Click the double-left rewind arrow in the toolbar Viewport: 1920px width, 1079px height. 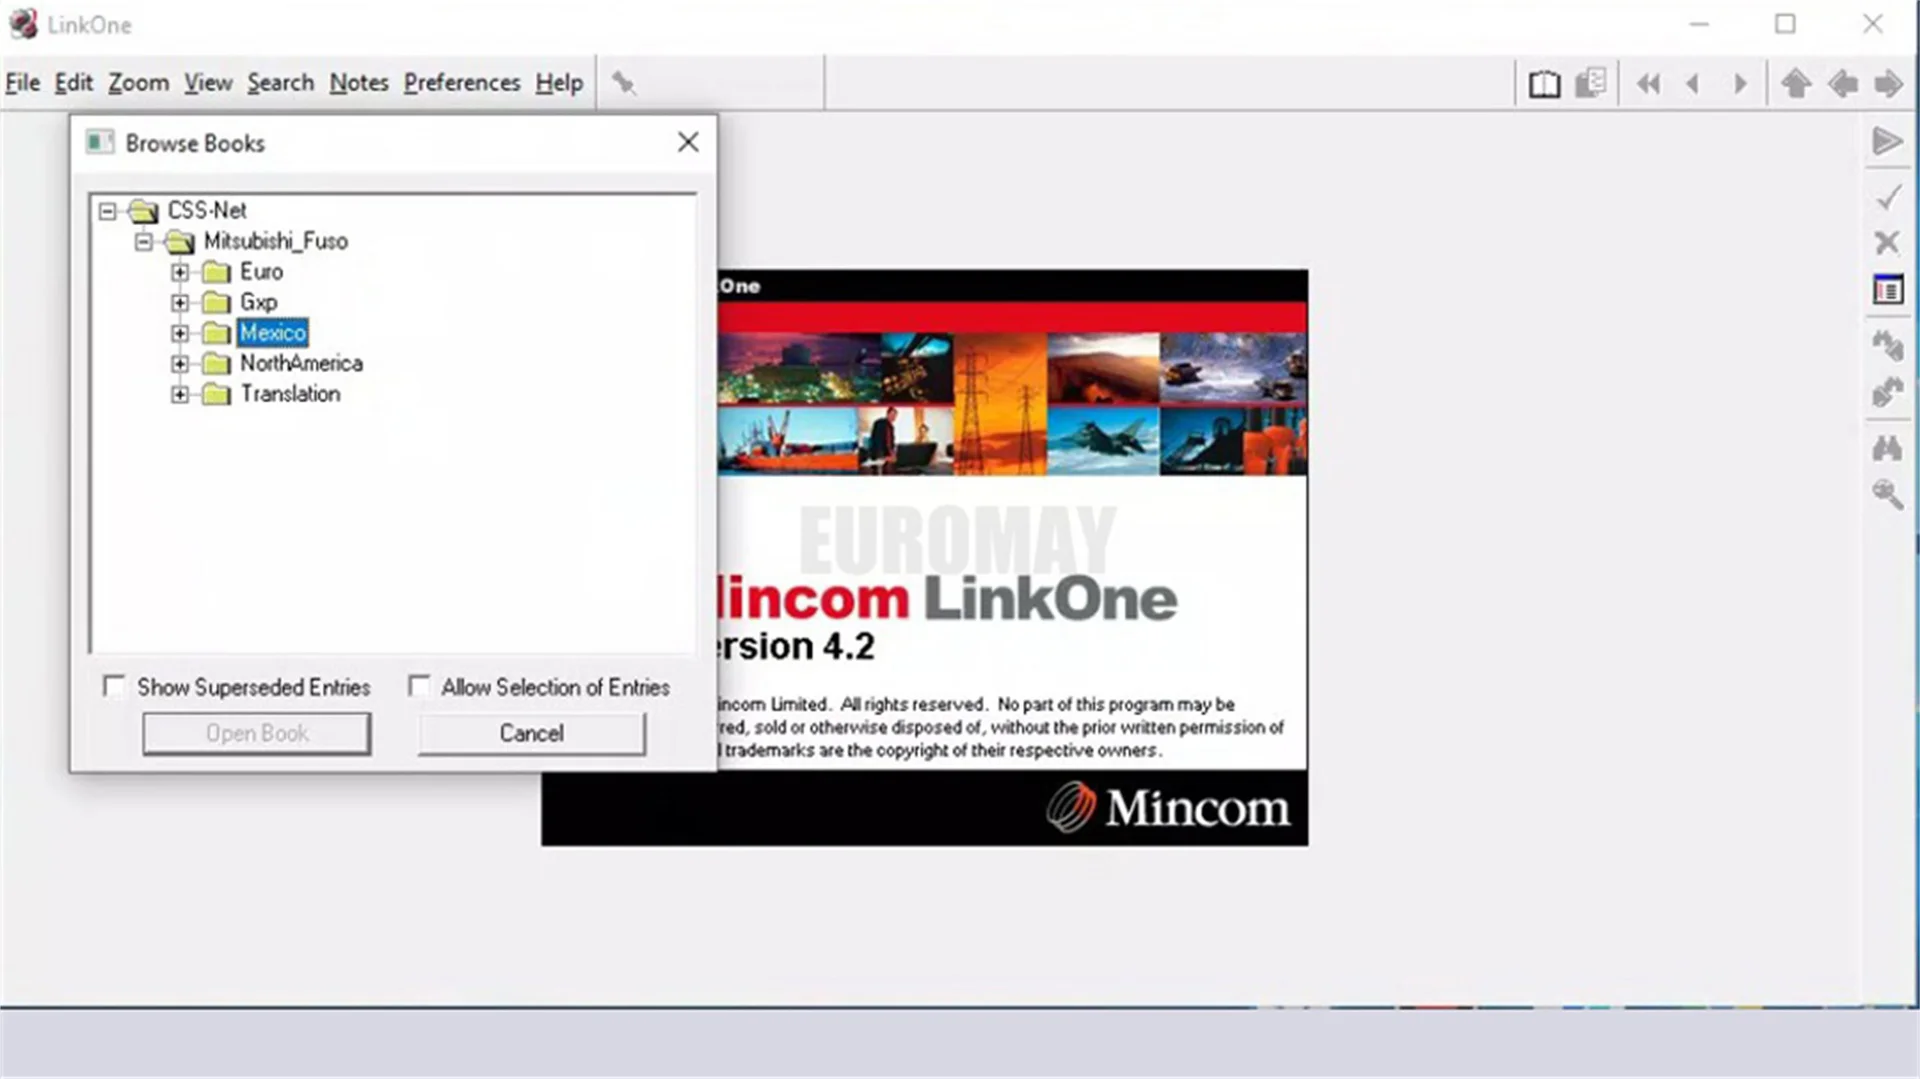(x=1648, y=84)
